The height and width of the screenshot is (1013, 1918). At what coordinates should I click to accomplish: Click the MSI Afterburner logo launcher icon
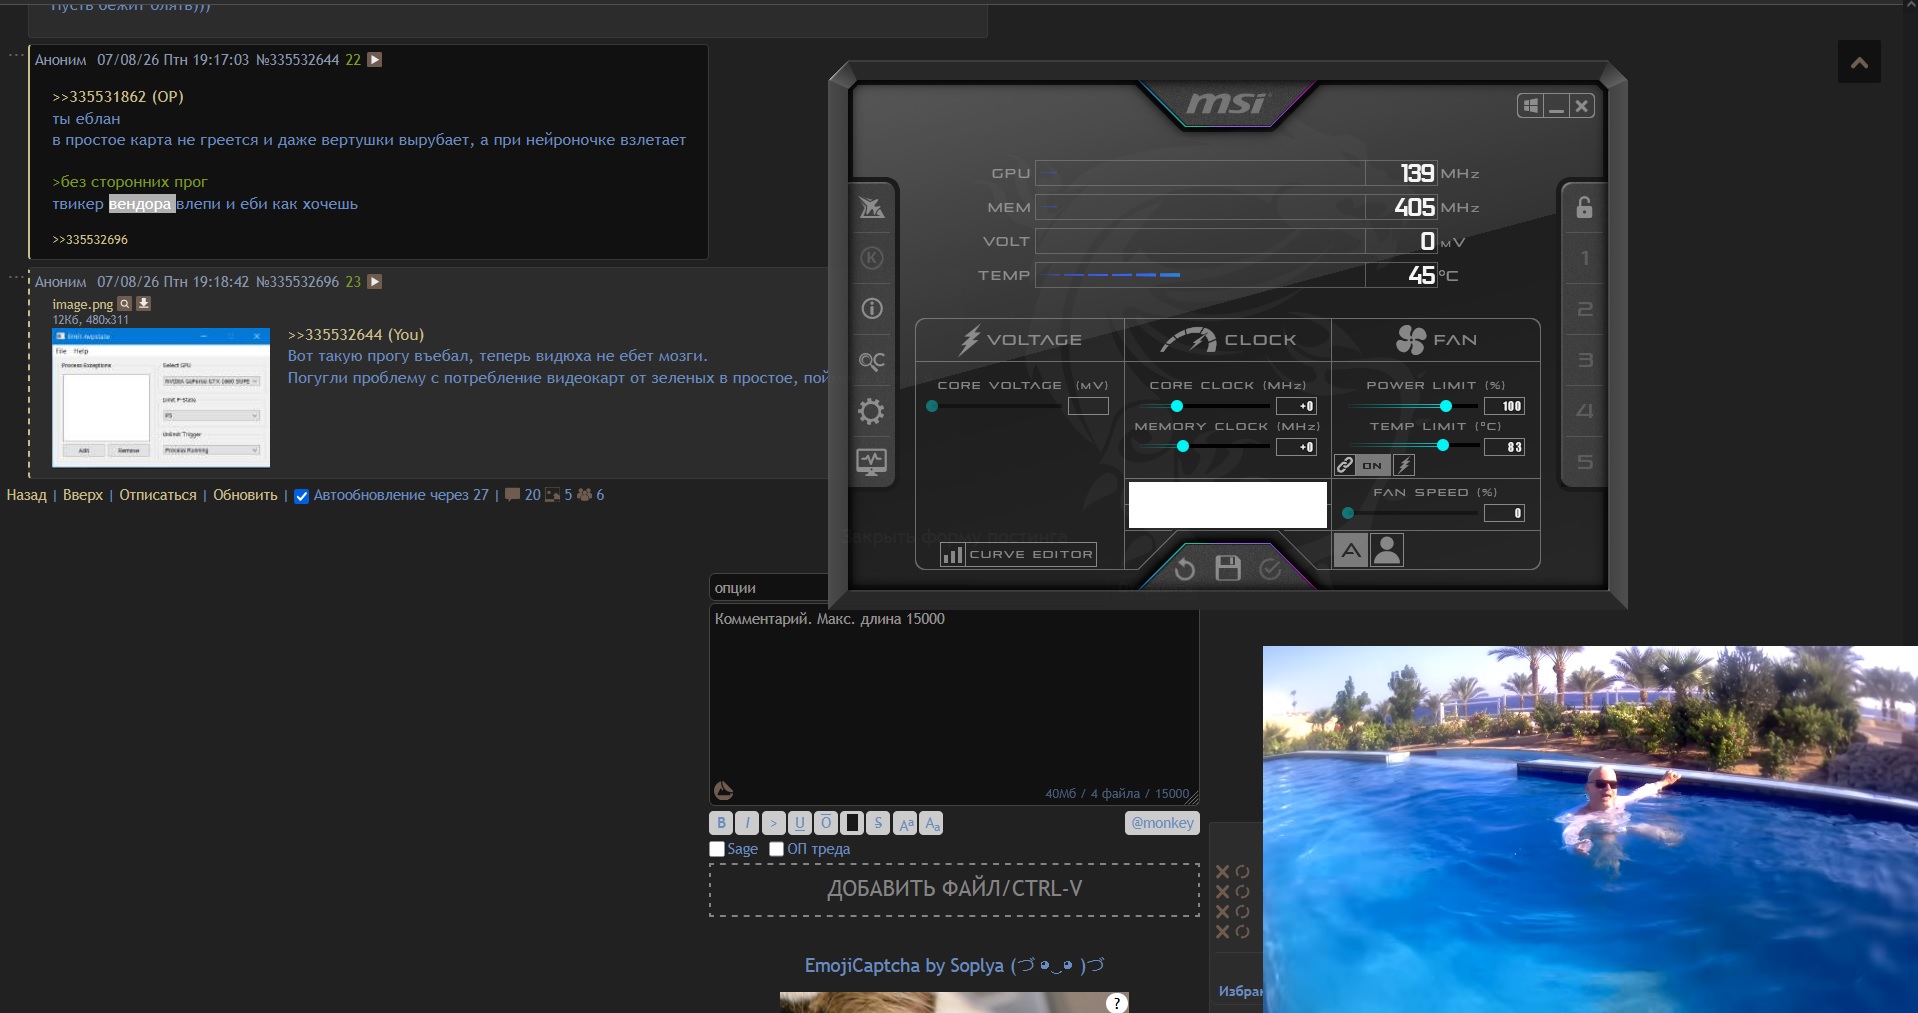[x=871, y=207]
